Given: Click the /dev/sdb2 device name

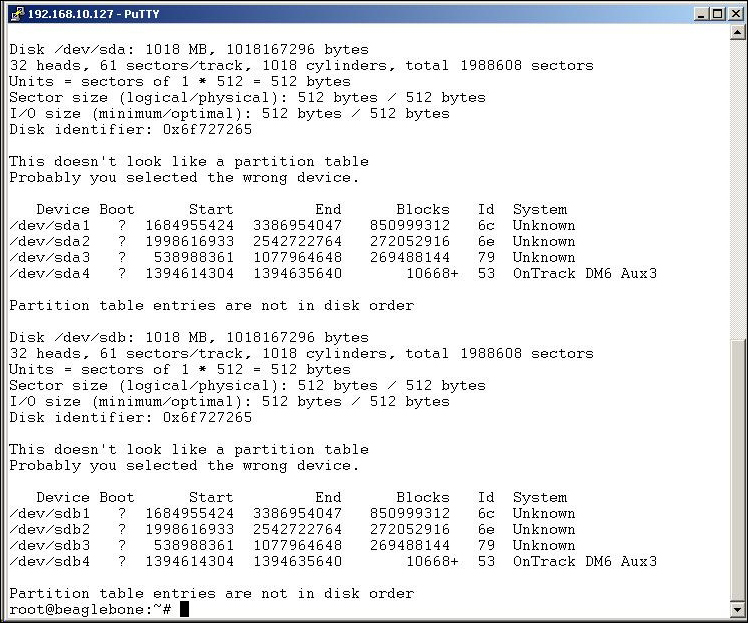Looking at the screenshot, I should [x=50, y=530].
